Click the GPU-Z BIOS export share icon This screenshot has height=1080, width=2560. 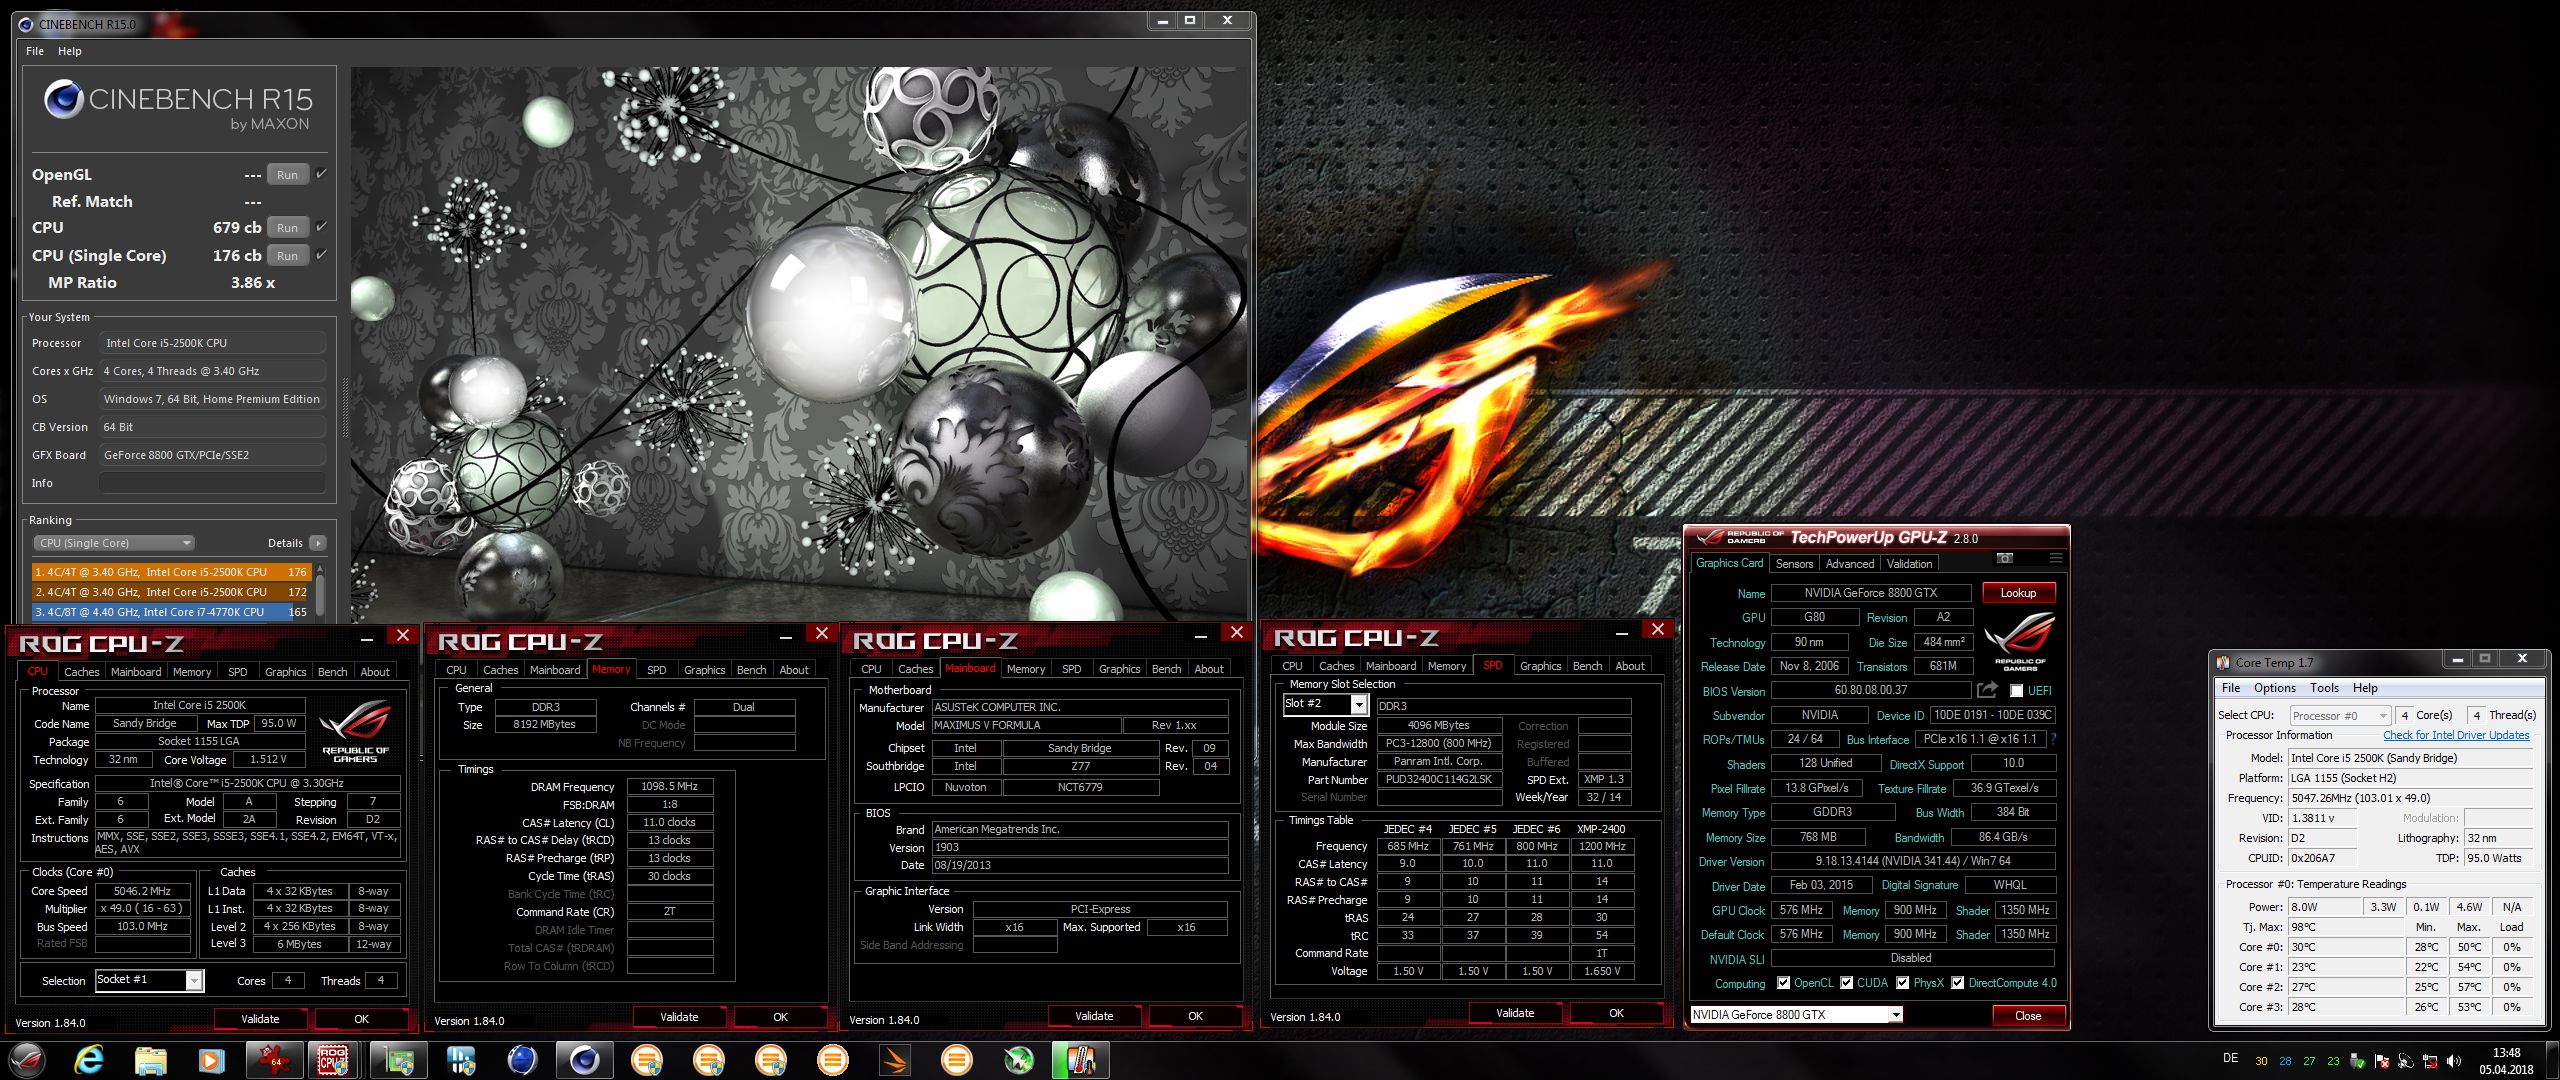click(x=1987, y=690)
